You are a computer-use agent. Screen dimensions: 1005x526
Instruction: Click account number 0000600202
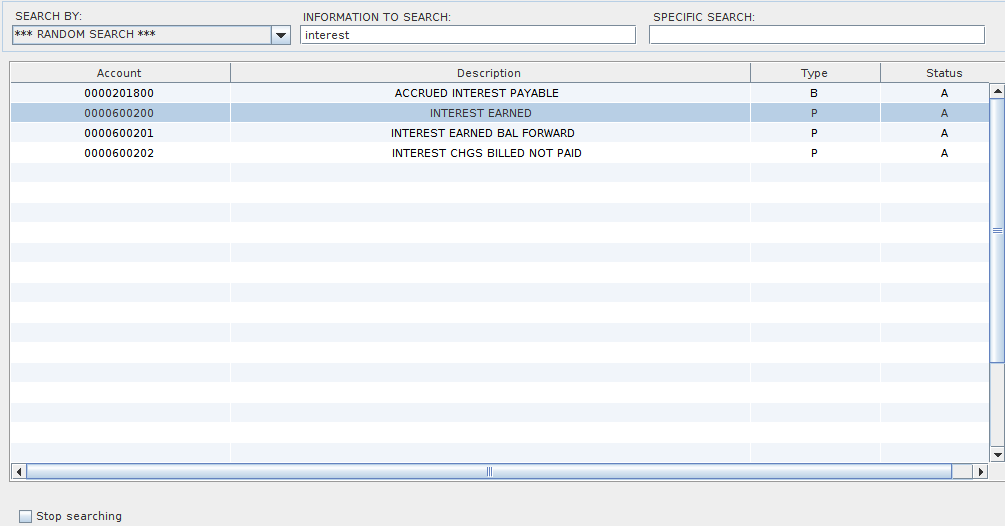click(119, 153)
